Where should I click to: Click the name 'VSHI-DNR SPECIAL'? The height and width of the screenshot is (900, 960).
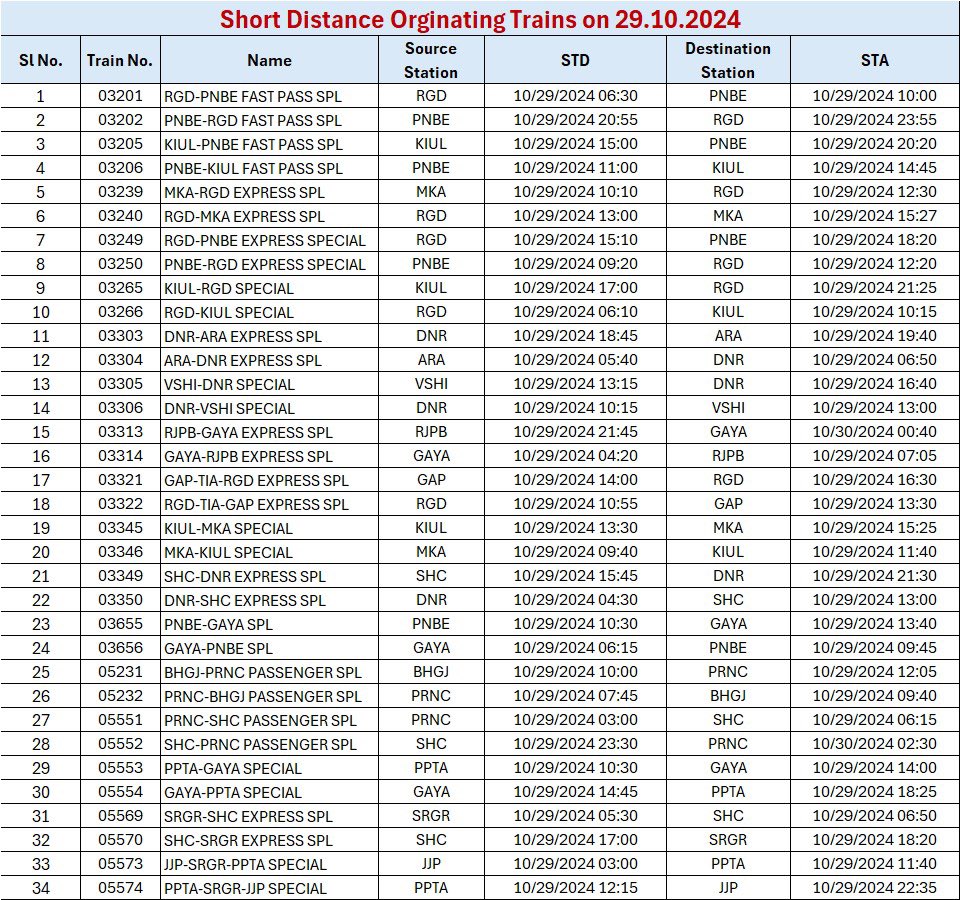(x=229, y=384)
